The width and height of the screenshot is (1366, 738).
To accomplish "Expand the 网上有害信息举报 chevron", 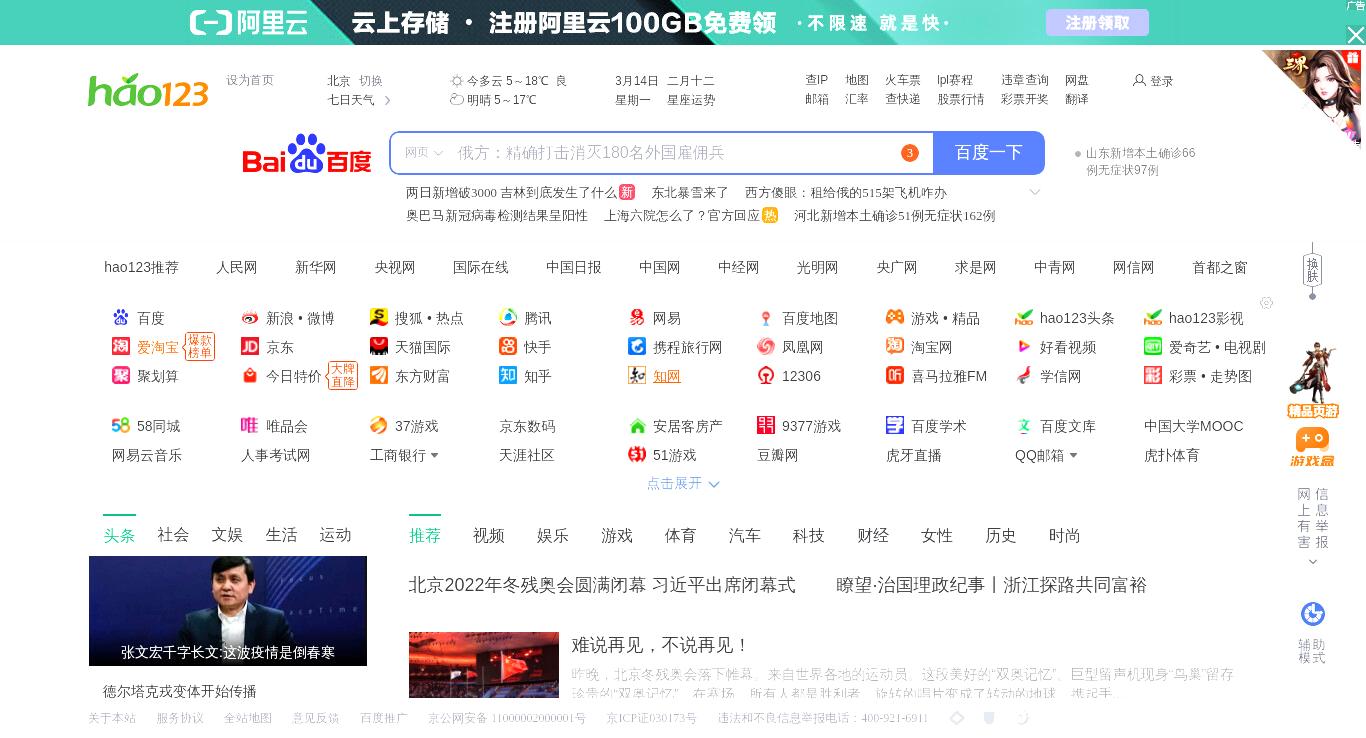I will click(1313, 562).
